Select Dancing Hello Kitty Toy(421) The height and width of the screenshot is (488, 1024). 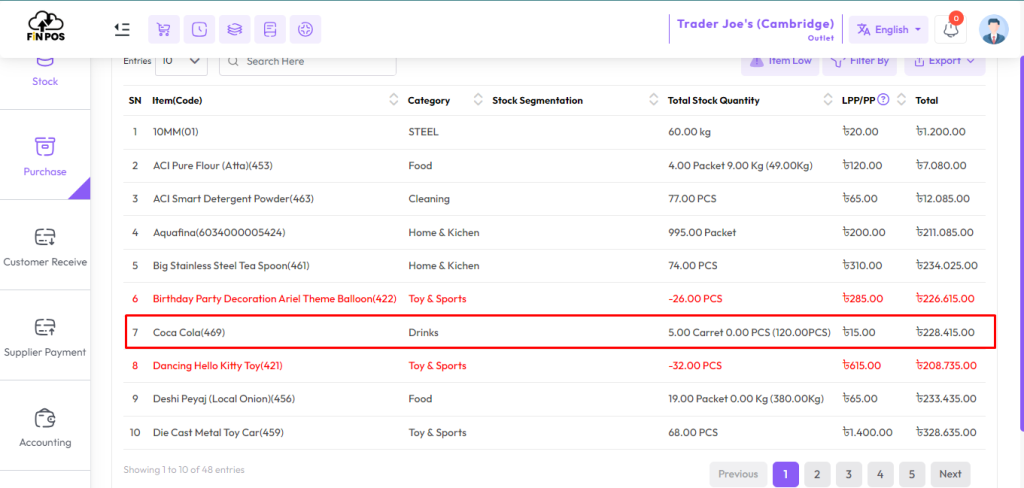pyautogui.click(x=217, y=366)
